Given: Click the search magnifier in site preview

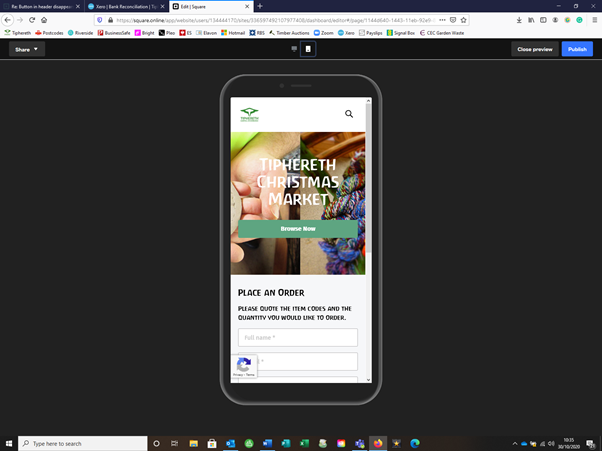Looking at the screenshot, I should pyautogui.click(x=349, y=114).
